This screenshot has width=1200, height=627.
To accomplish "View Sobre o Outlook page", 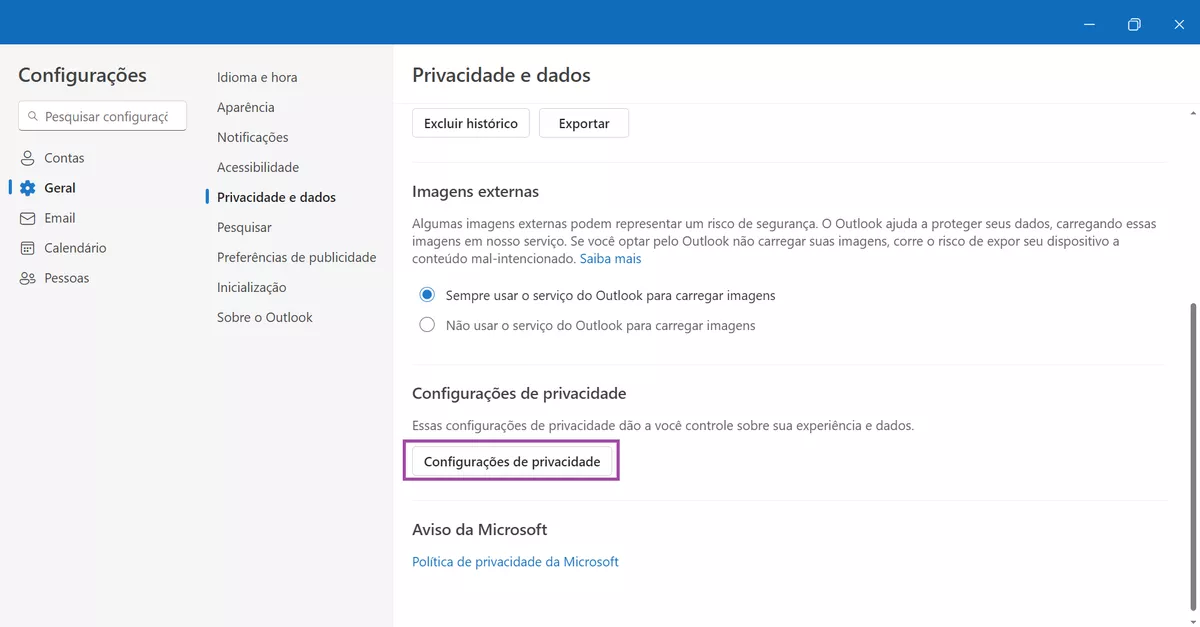I will point(263,317).
